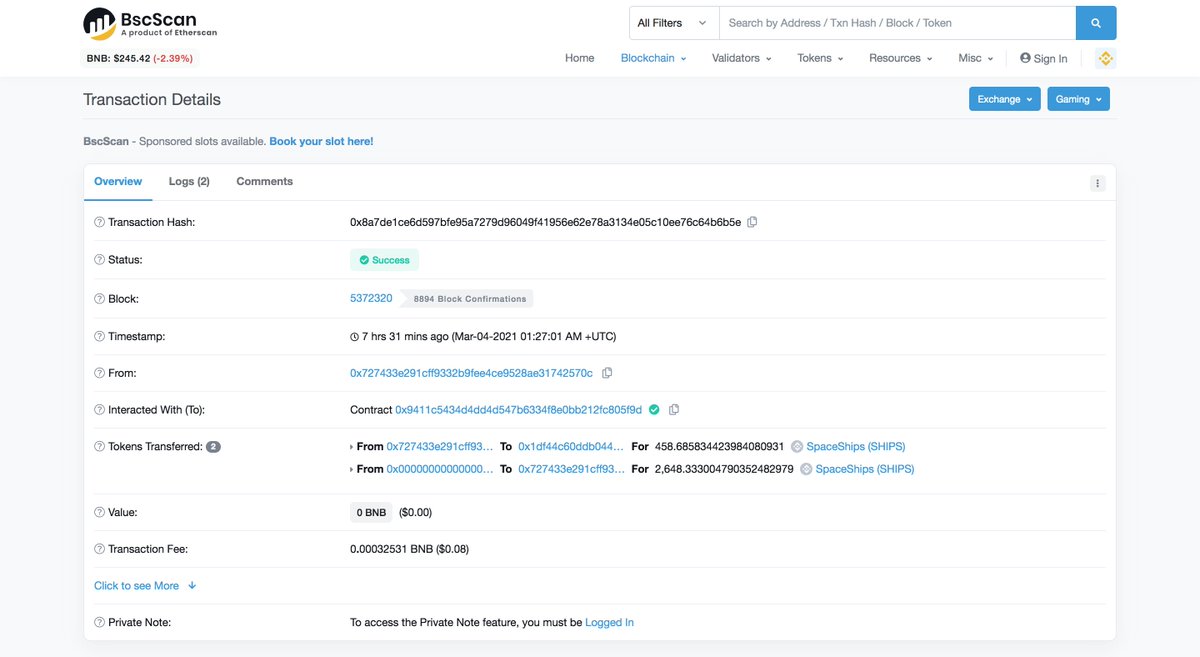This screenshot has height=657, width=1200.
Task: Click the help icon next to Value
Action: click(x=99, y=512)
